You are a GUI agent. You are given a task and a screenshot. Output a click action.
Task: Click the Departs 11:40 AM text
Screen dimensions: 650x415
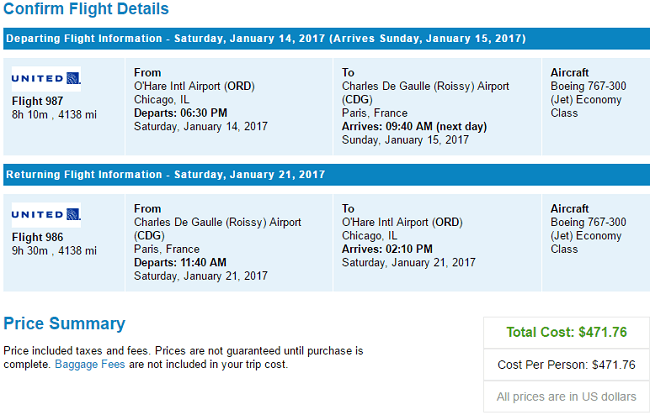180,262
